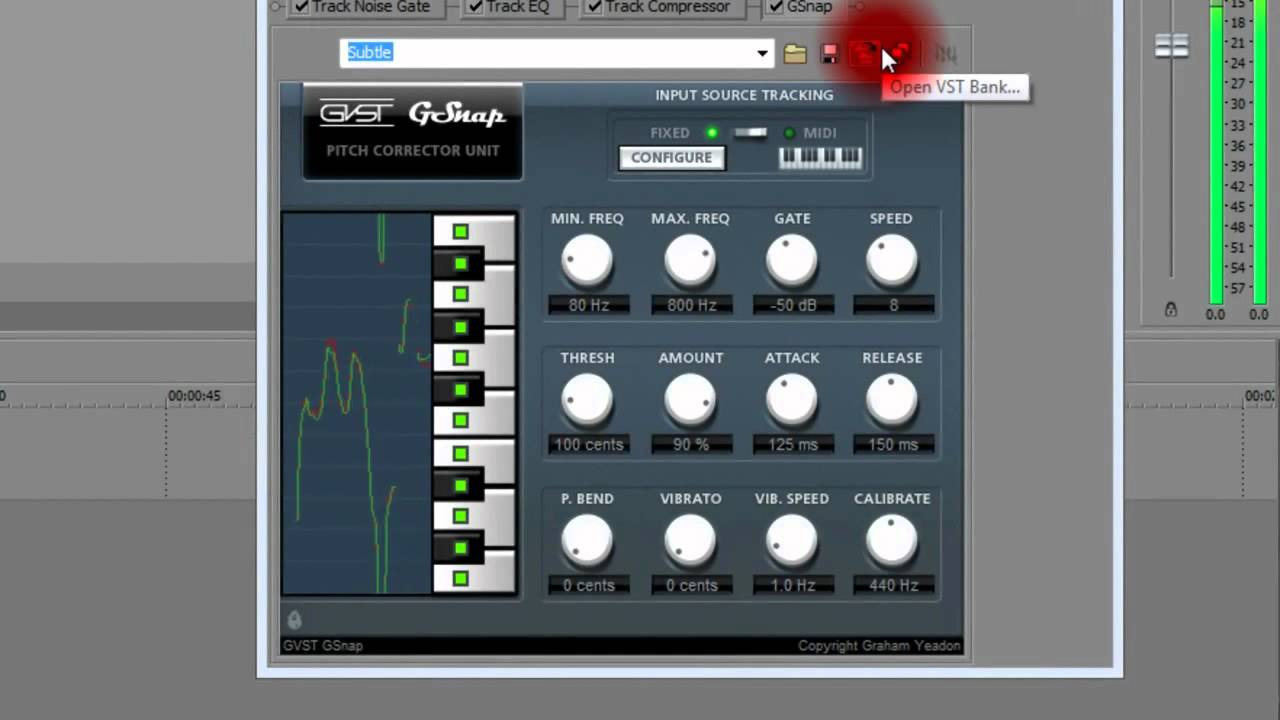Click the speed value 8 display
The image size is (1280, 720).
pos(893,305)
